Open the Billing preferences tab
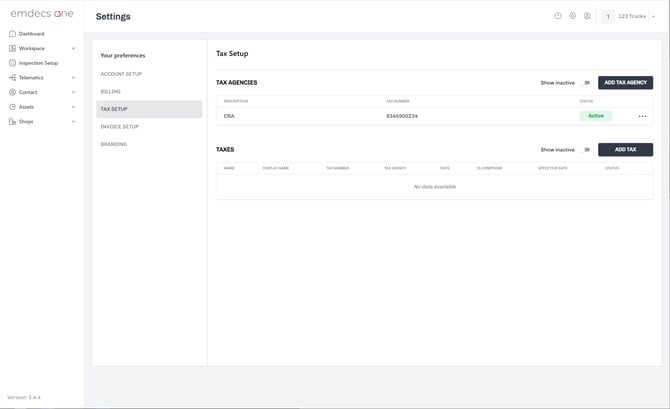This screenshot has width=670, height=409. coord(149,91)
